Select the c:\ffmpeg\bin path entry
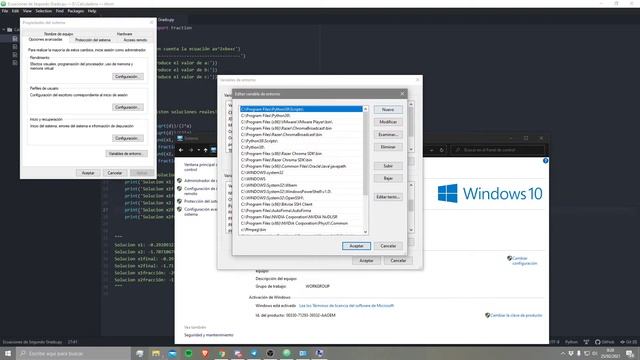640x360 pixels. (301, 229)
